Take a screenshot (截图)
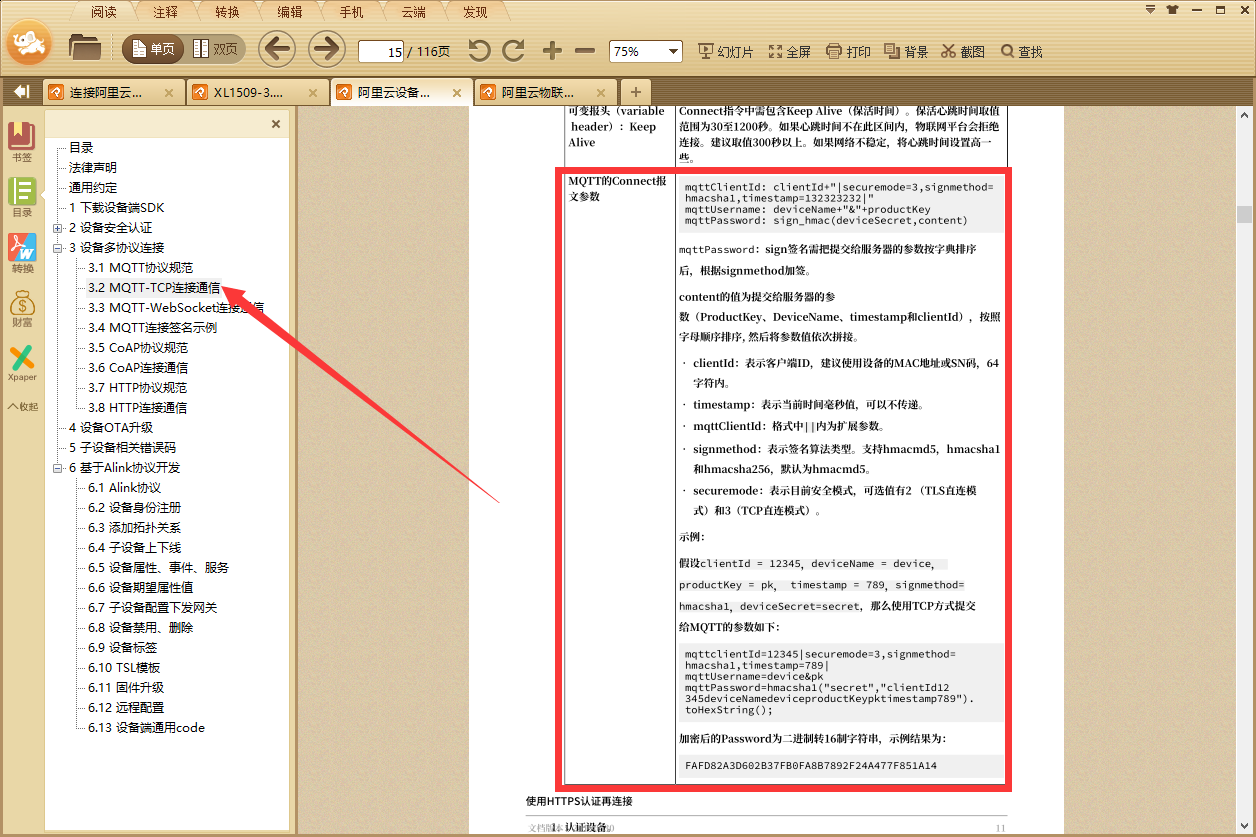Image resolution: width=1256 pixels, height=837 pixels. pyautogui.click(x=963, y=51)
